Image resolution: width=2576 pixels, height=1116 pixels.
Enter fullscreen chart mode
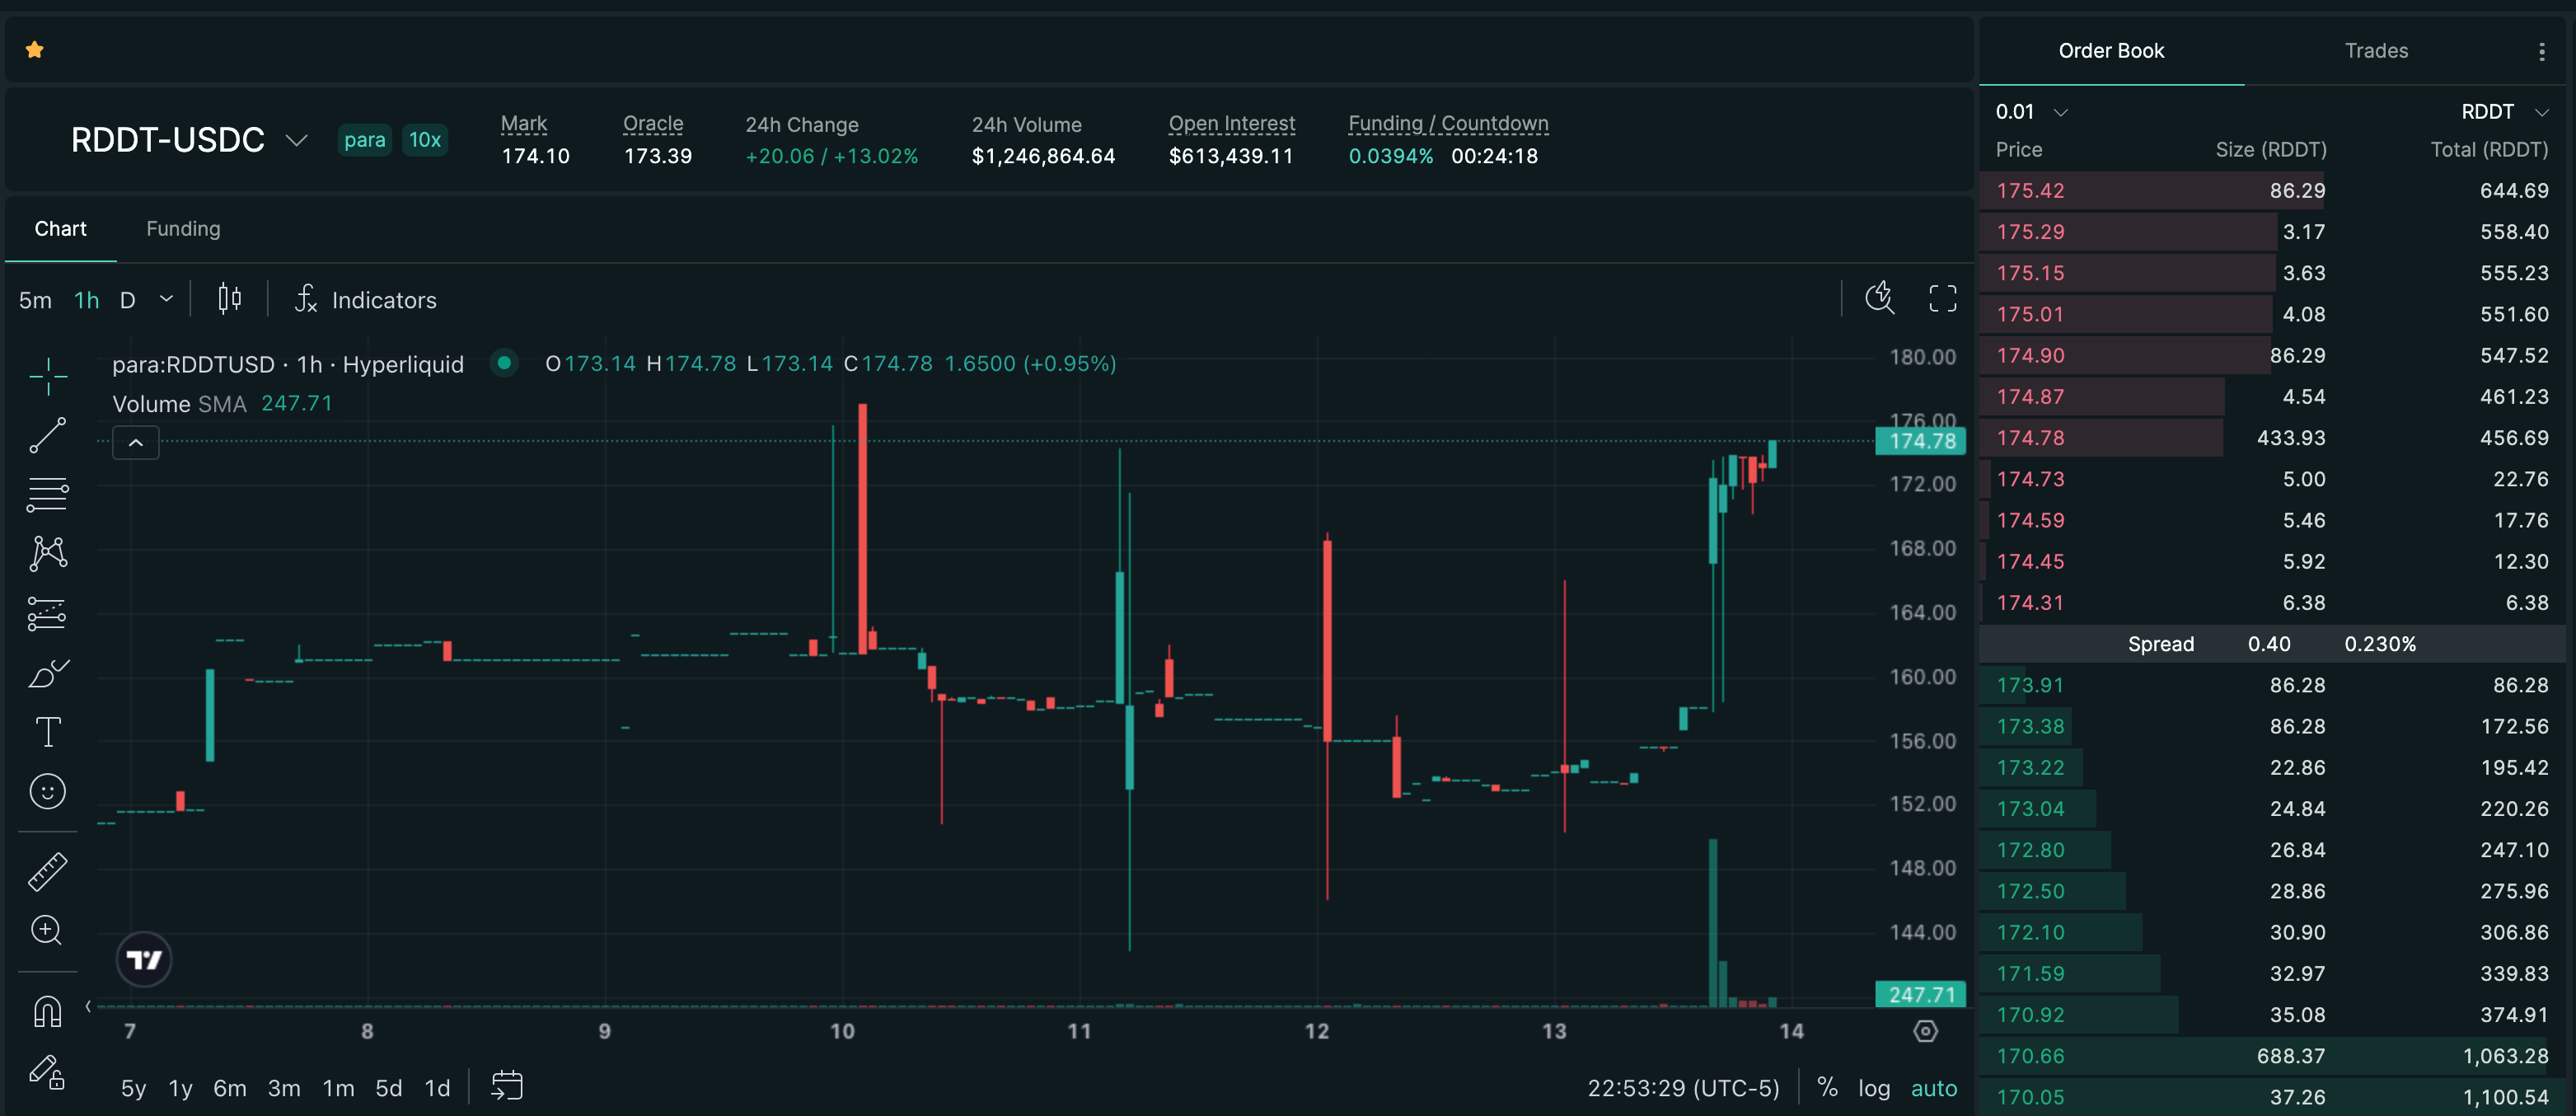pyautogui.click(x=1942, y=298)
